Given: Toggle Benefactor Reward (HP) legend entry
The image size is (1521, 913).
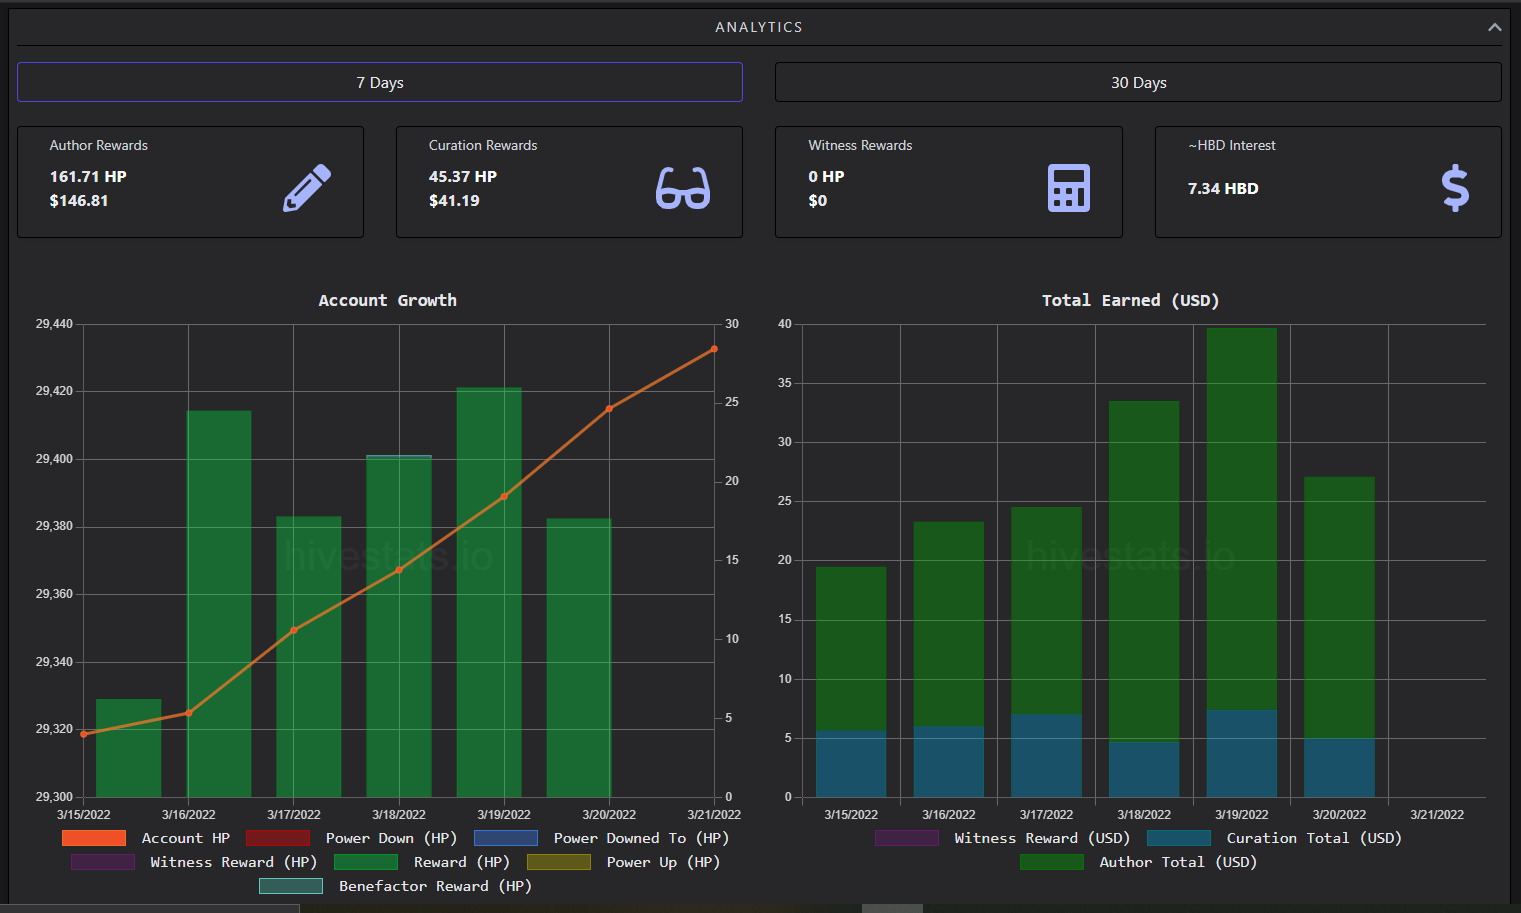Looking at the screenshot, I should coord(396,886).
